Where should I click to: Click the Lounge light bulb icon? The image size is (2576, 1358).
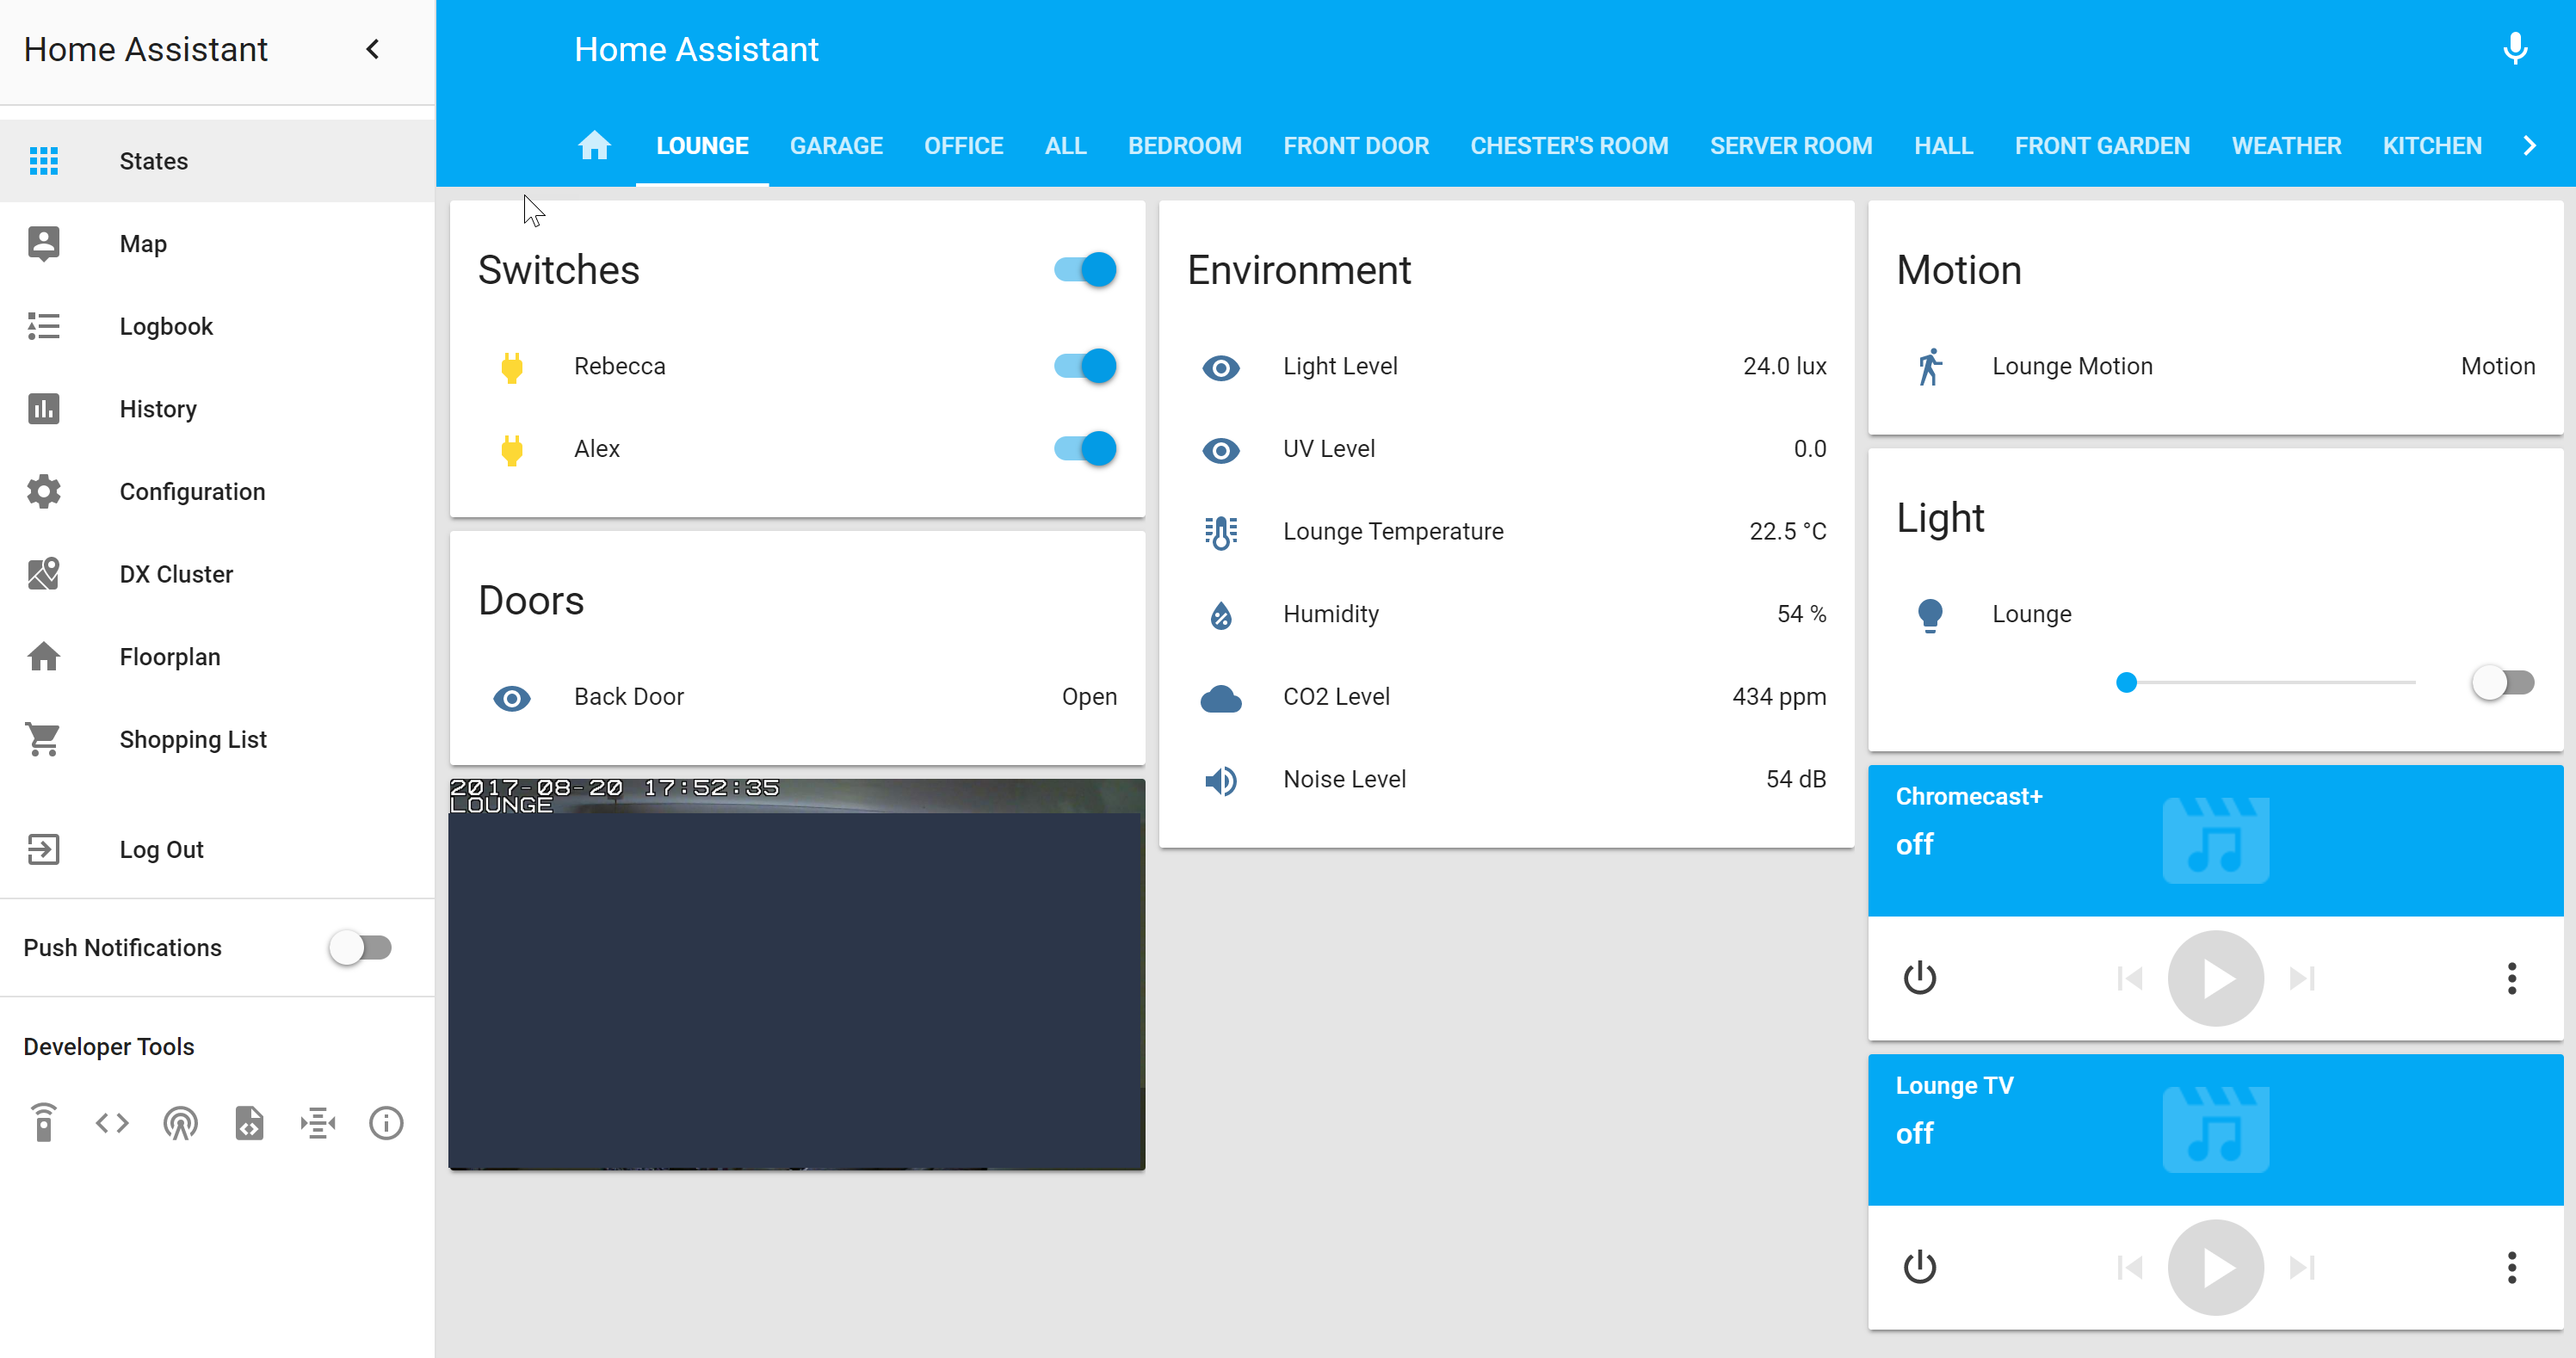coord(1930,615)
